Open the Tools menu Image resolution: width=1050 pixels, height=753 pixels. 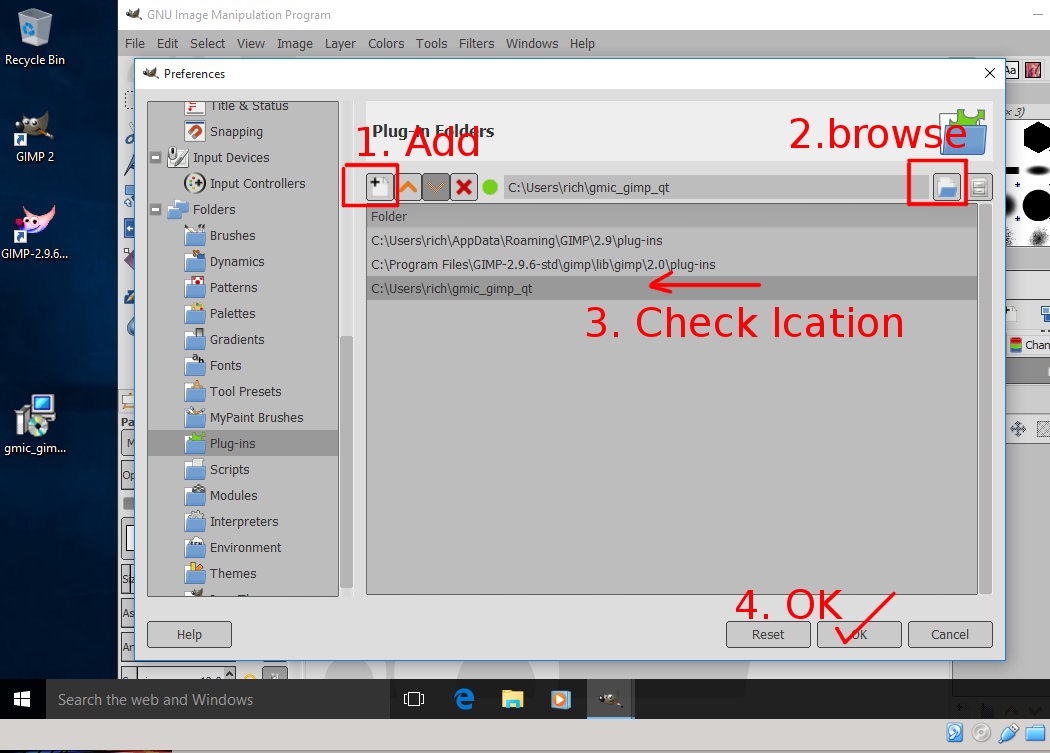coord(431,44)
